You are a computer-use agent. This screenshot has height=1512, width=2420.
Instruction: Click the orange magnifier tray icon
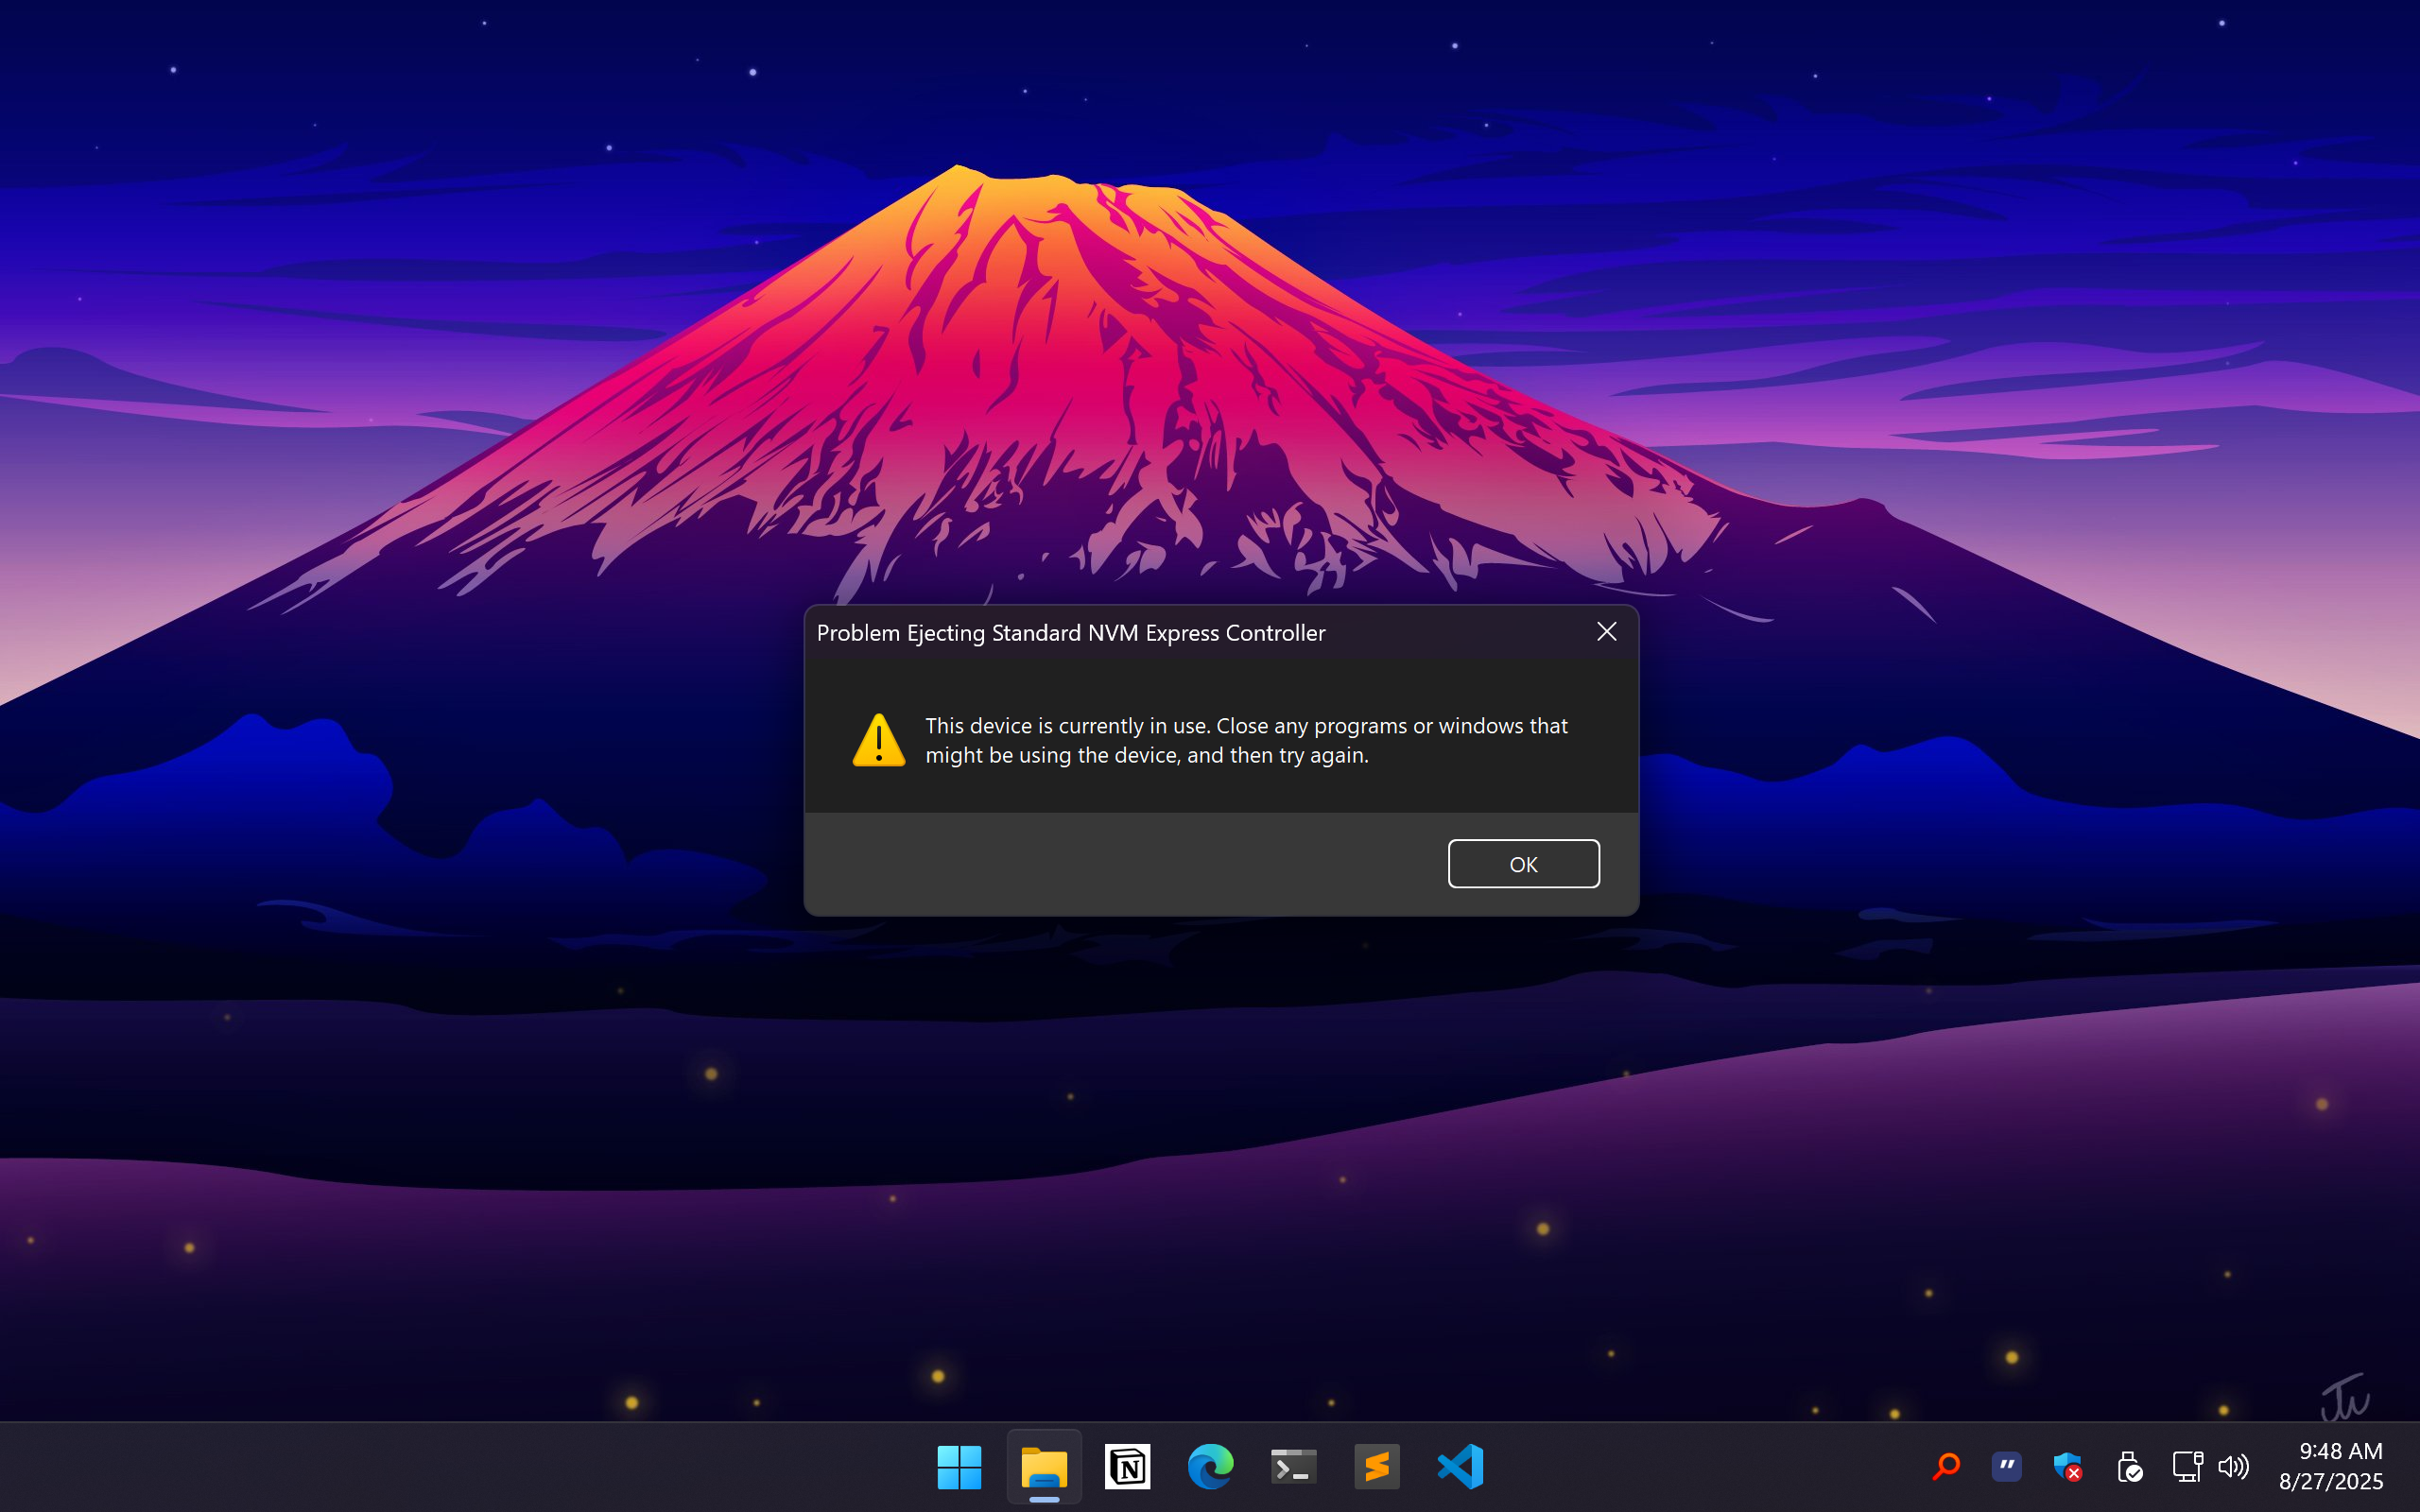(x=1946, y=1467)
